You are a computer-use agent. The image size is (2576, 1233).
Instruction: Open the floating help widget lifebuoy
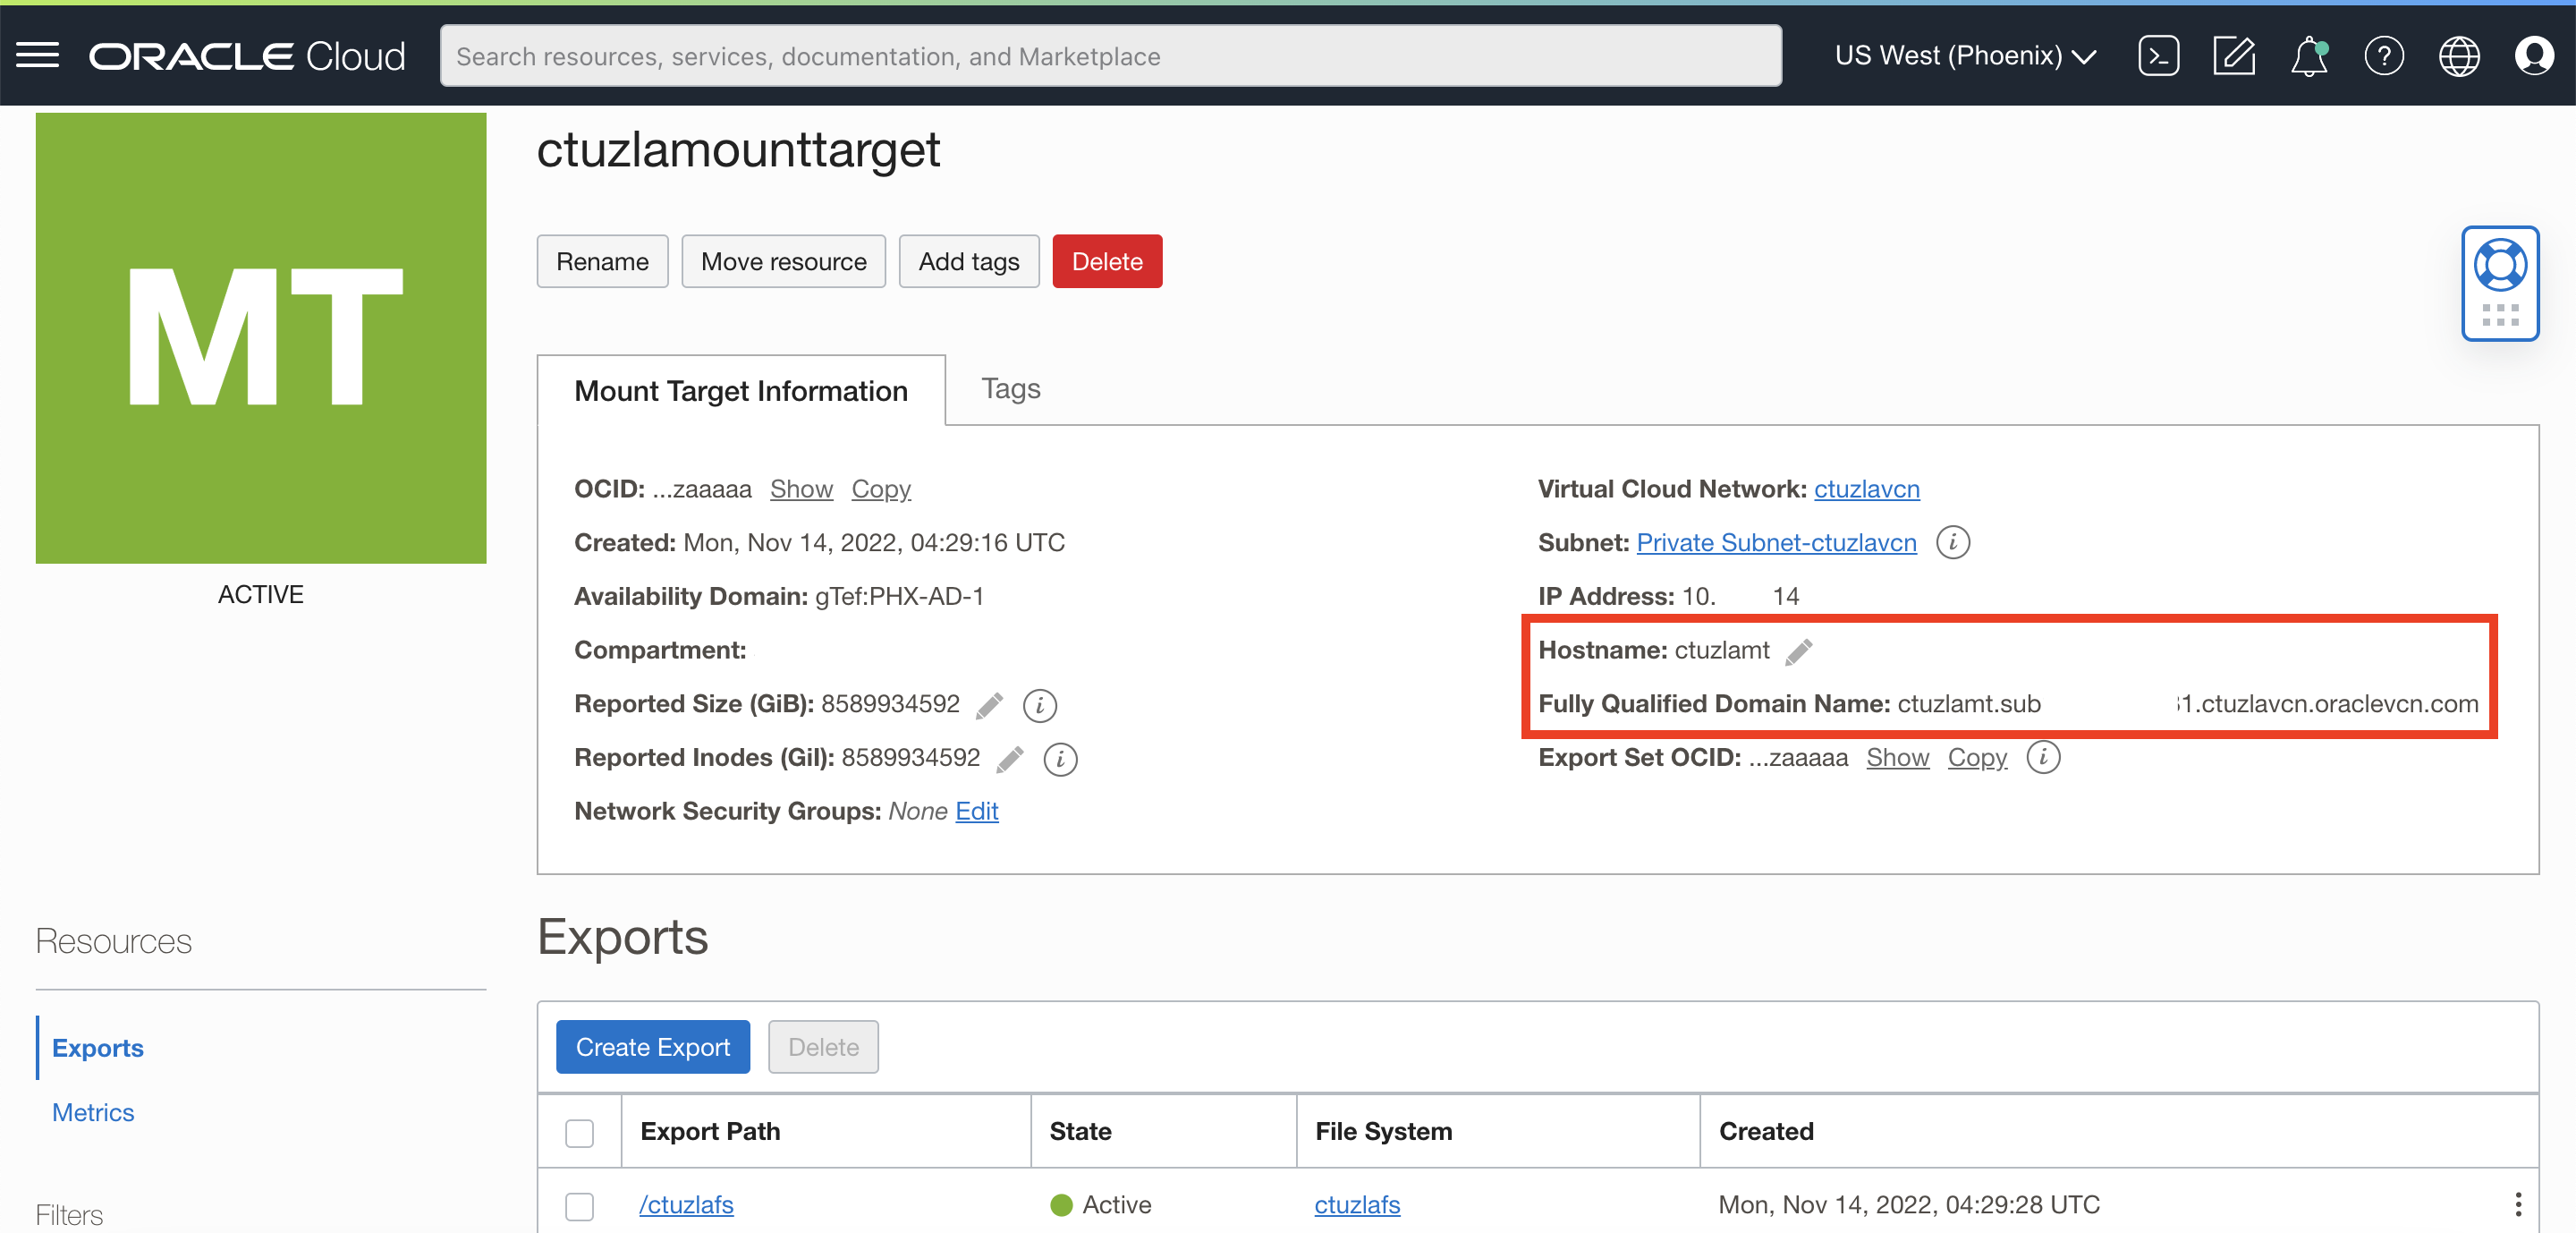[2500, 264]
